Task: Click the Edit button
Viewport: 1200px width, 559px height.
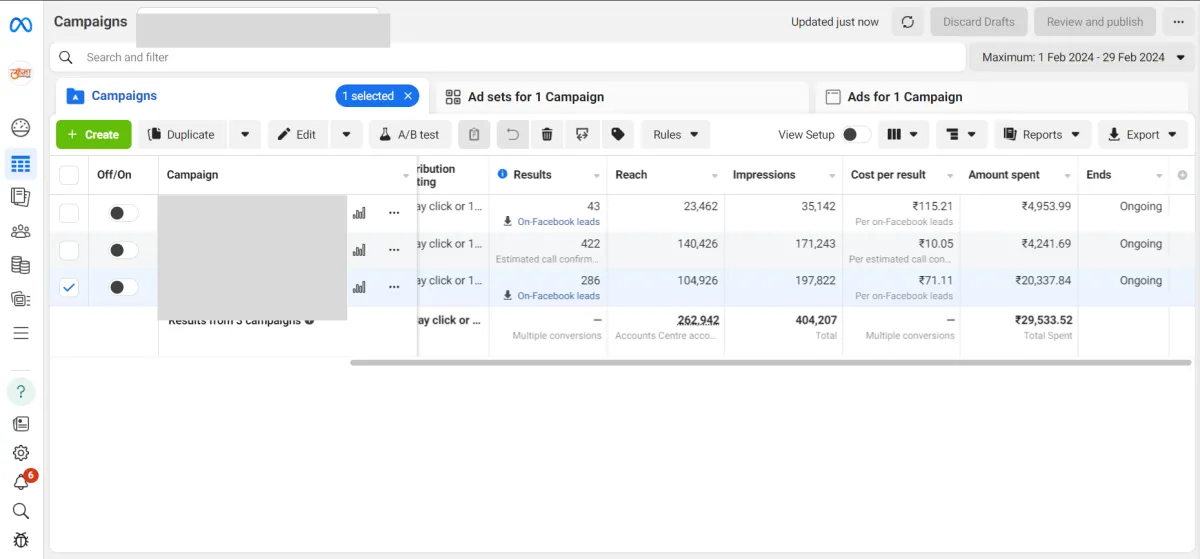Action: 297,135
